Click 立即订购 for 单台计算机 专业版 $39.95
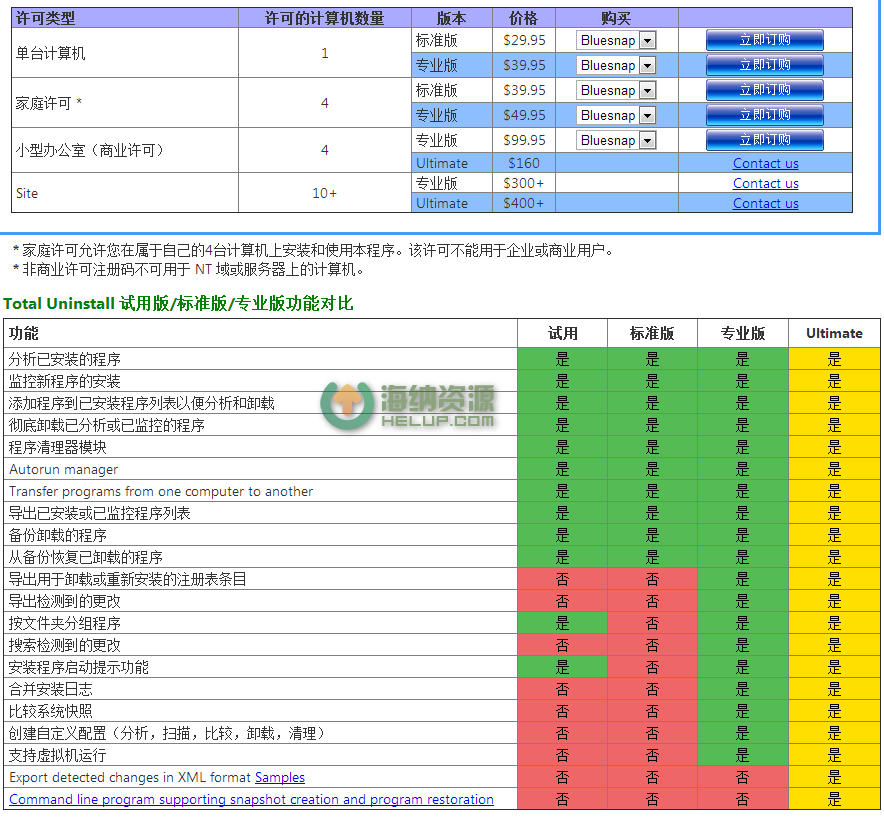 (764, 65)
